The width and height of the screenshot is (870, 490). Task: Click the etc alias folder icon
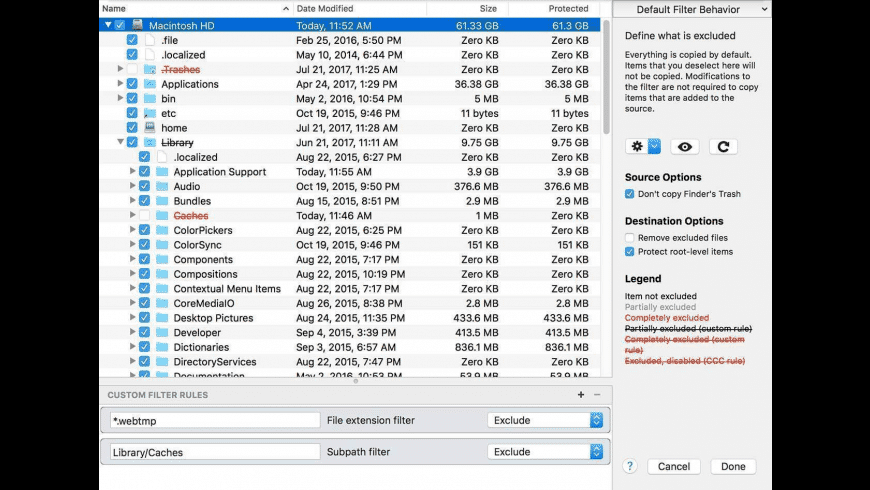[150, 113]
